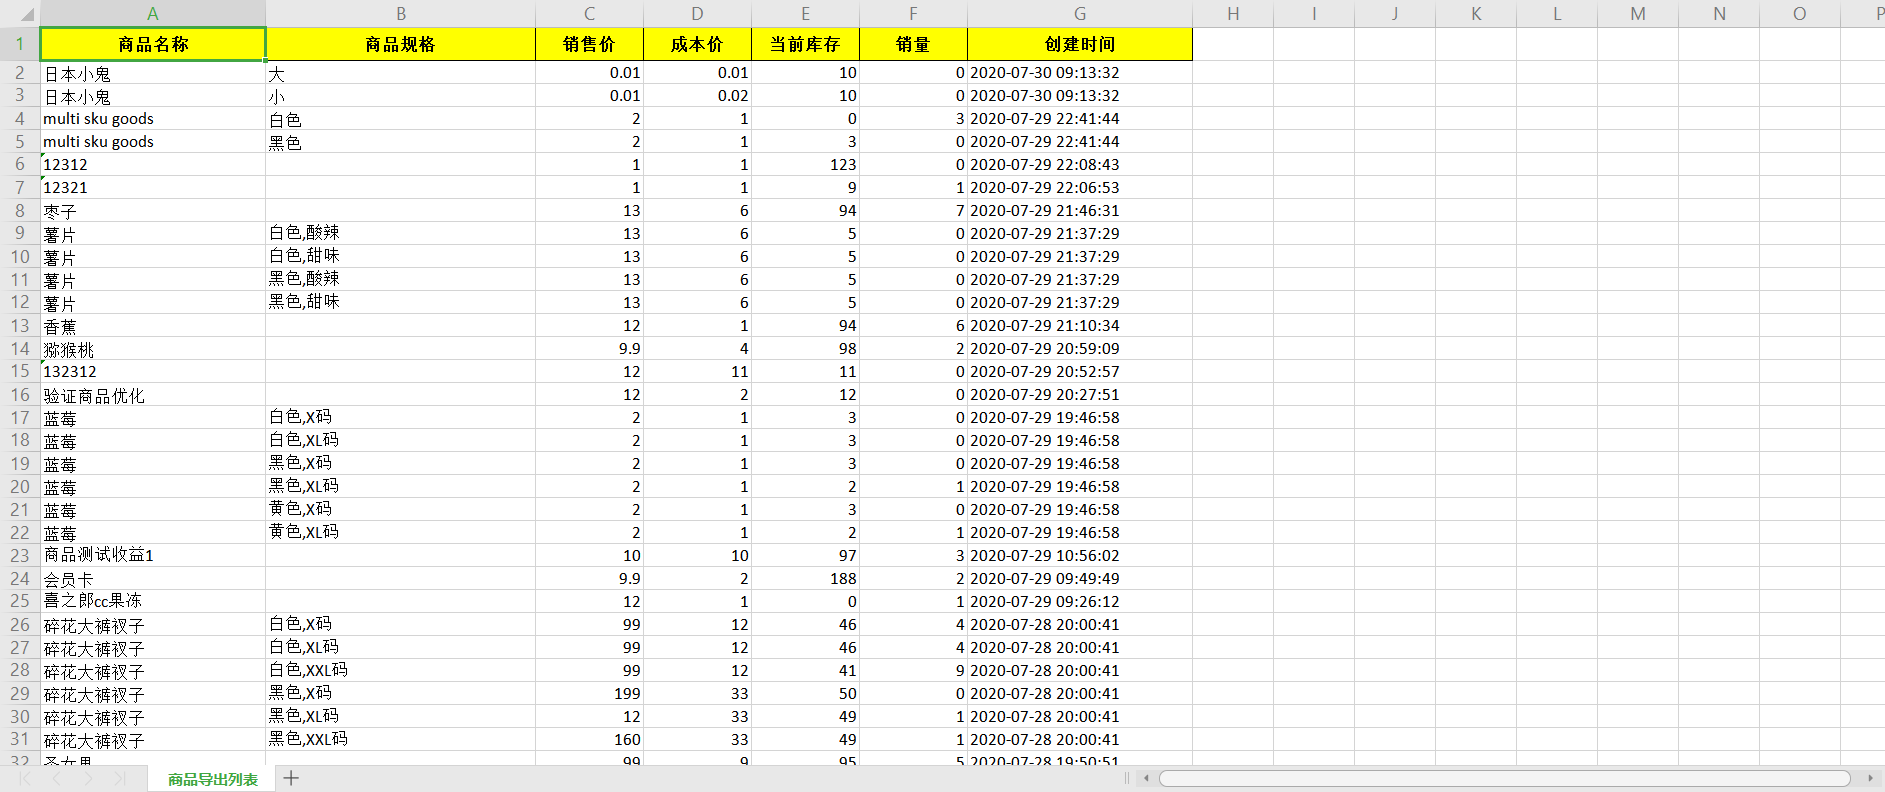The image size is (1885, 792).
Task: Select row 16 header
Action: pyautogui.click(x=20, y=394)
